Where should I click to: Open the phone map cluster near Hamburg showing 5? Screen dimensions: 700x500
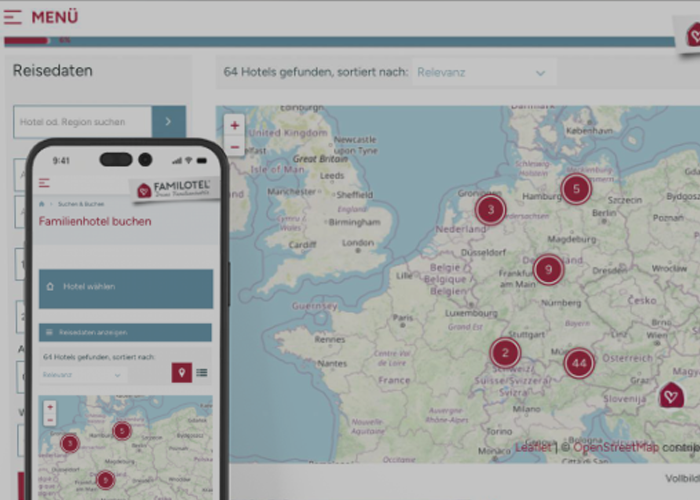(x=122, y=431)
